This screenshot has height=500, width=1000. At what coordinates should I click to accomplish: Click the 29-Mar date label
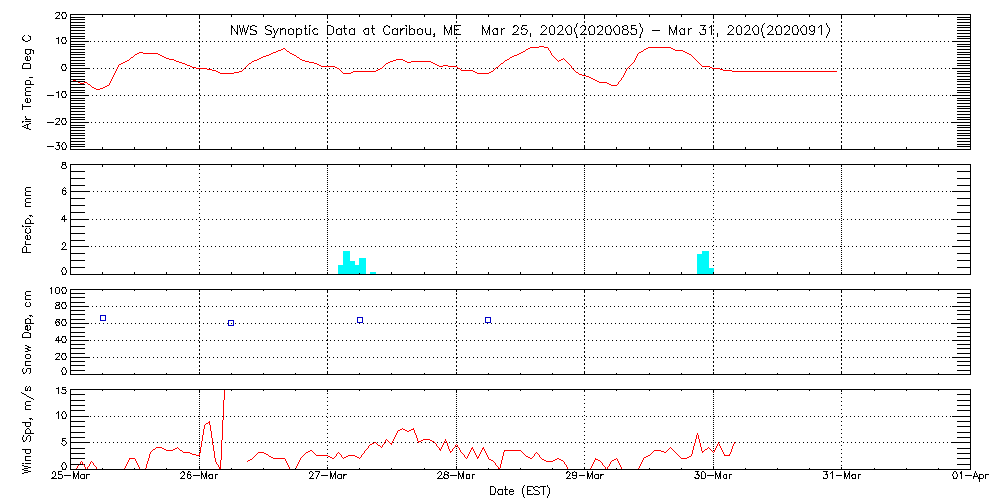tap(585, 477)
